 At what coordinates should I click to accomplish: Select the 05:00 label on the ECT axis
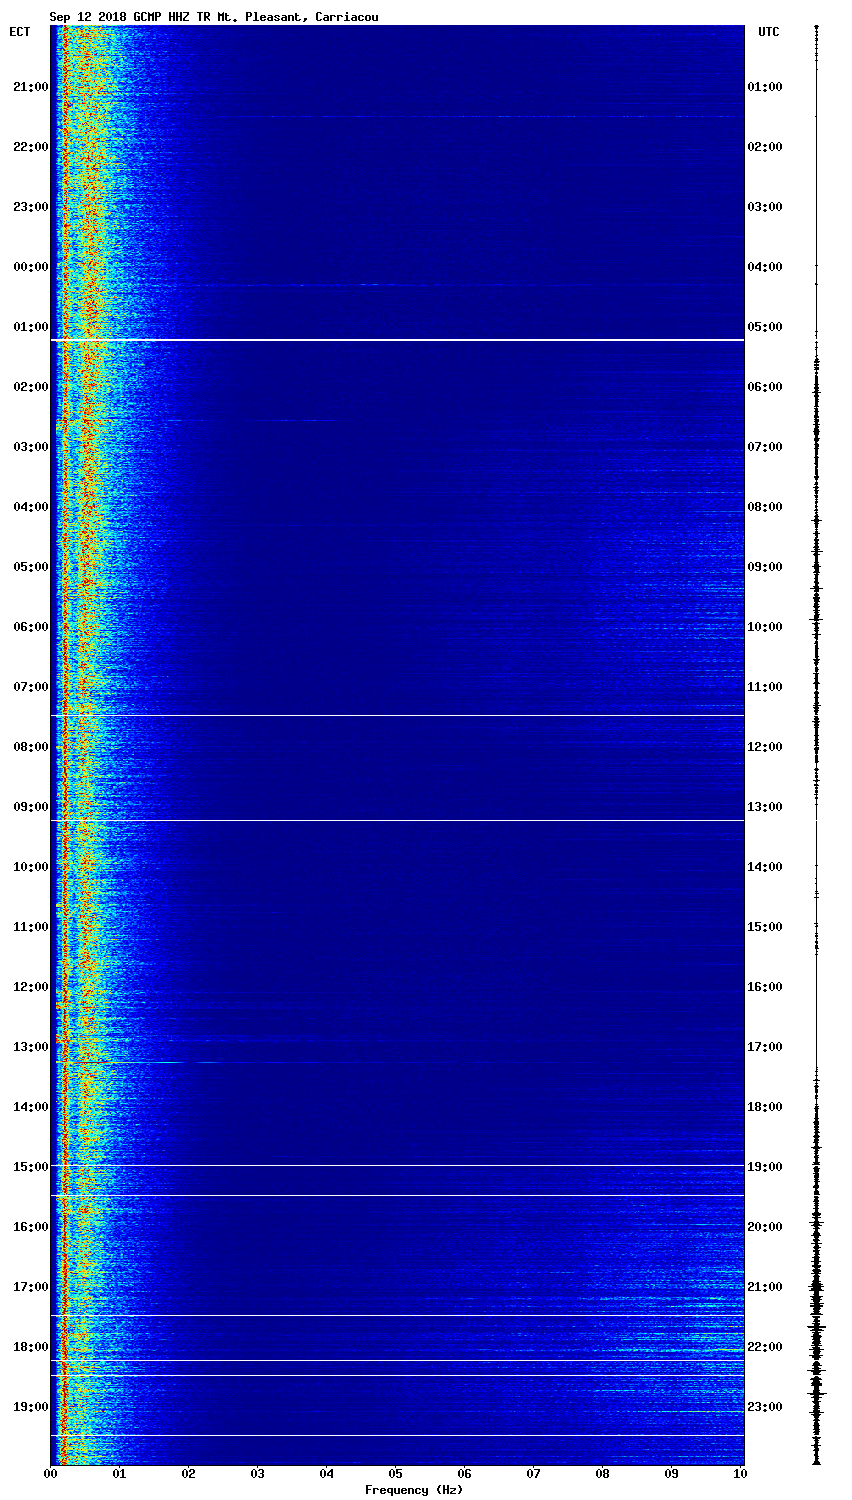pos(30,567)
